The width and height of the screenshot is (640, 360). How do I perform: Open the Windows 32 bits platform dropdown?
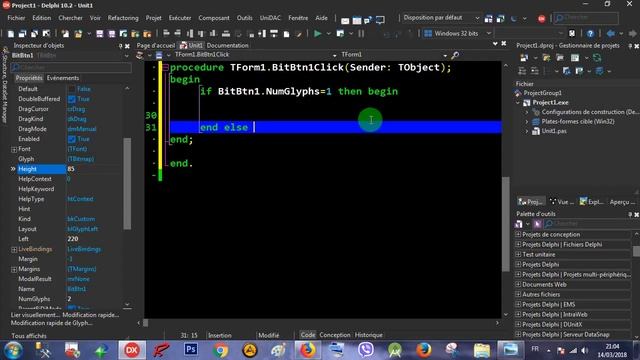(x=489, y=33)
